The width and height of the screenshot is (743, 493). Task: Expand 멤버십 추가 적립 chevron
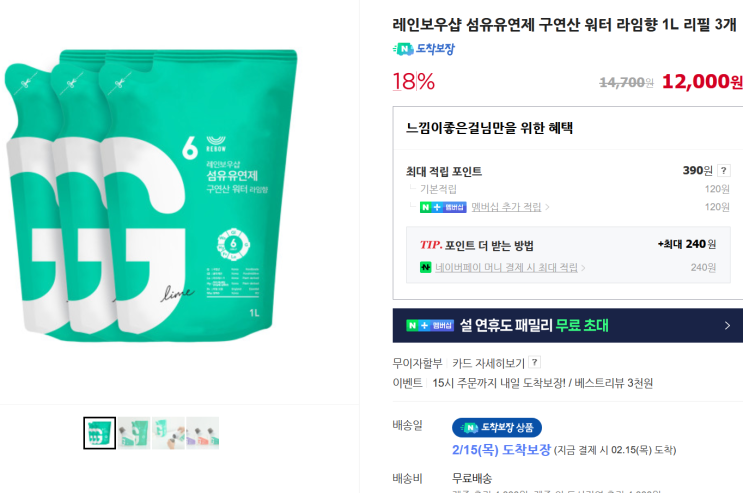(547, 207)
